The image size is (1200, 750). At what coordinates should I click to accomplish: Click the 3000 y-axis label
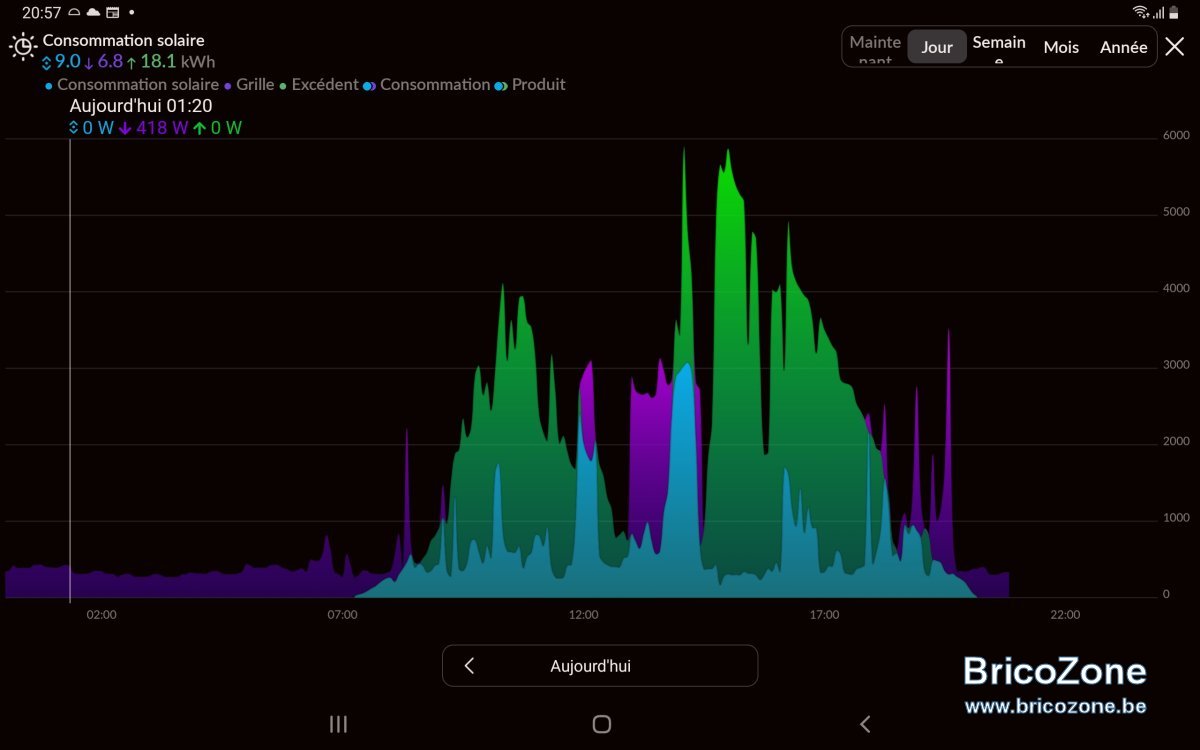1176,365
